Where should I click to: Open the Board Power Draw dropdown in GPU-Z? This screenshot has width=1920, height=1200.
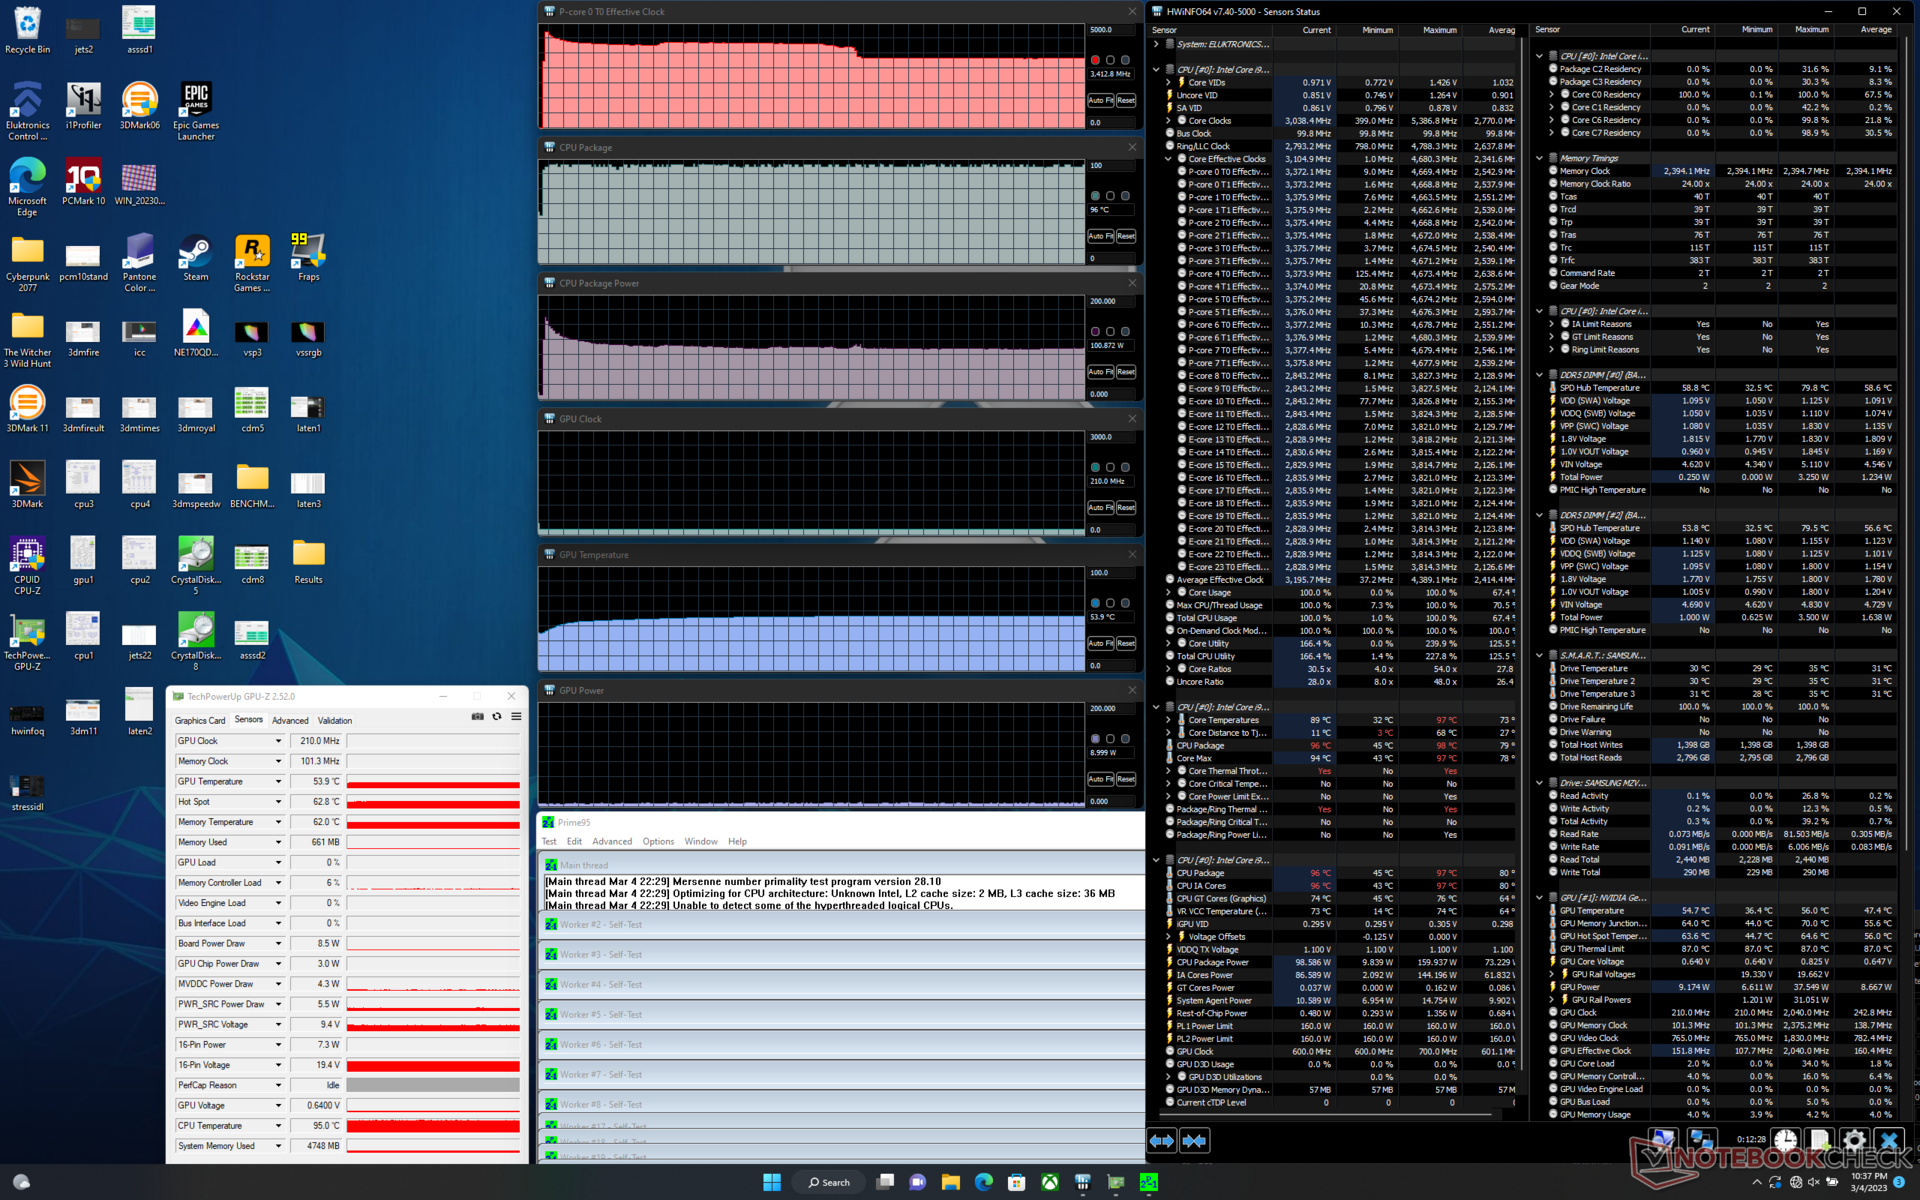pyautogui.click(x=278, y=943)
